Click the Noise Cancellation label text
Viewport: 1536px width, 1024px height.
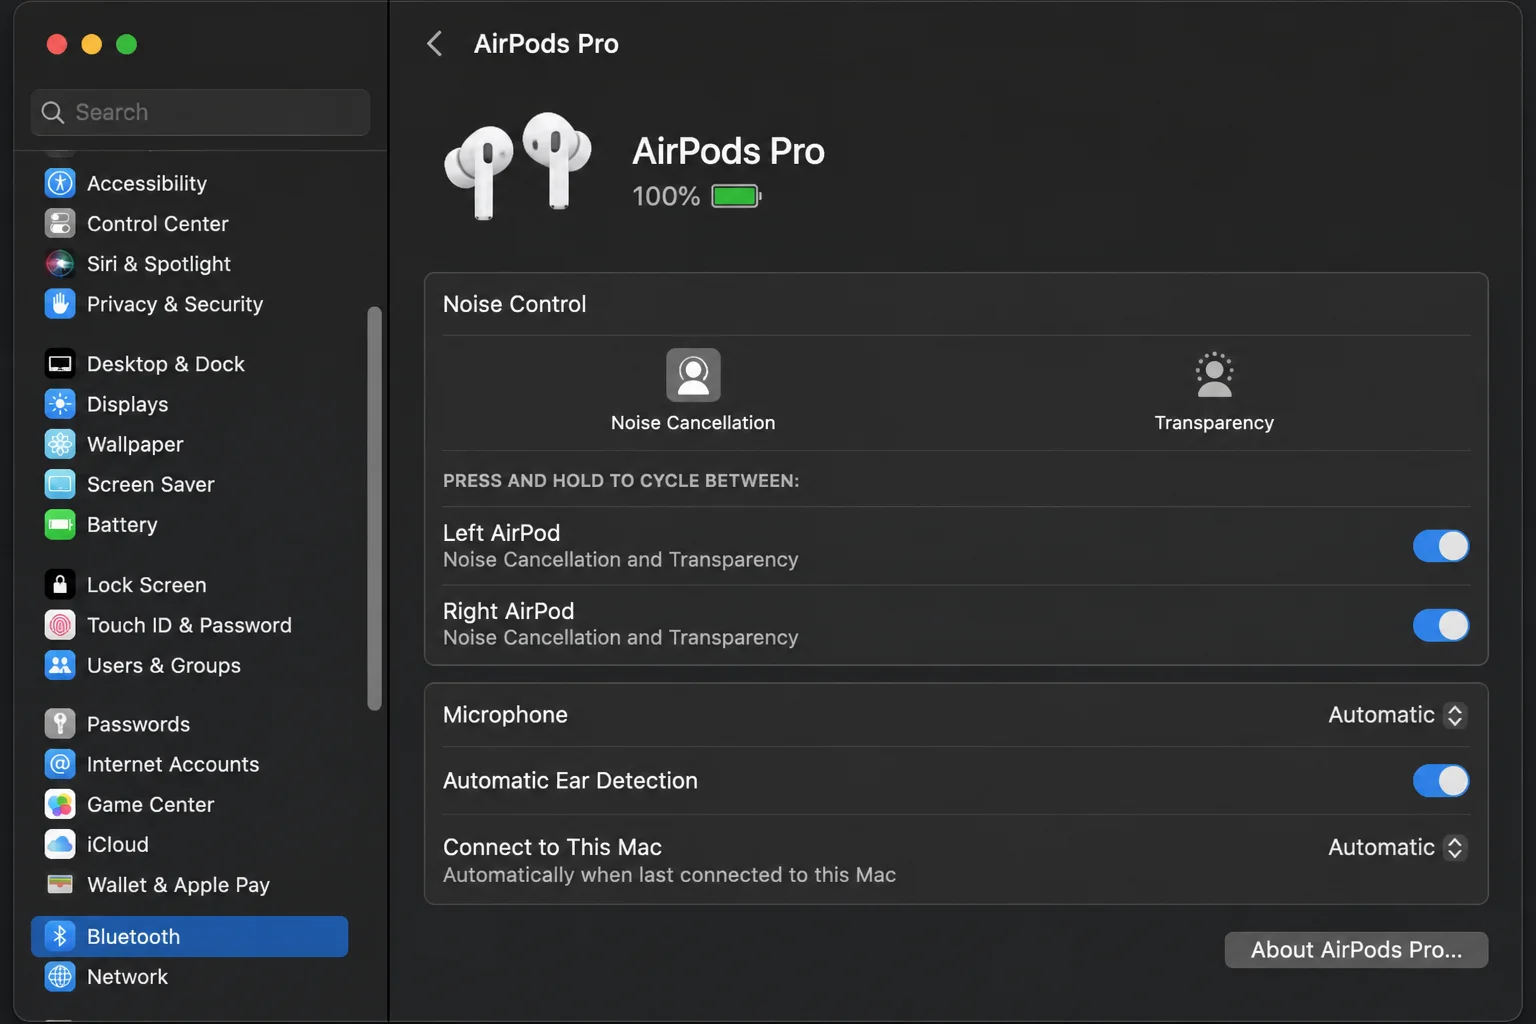tap(693, 423)
